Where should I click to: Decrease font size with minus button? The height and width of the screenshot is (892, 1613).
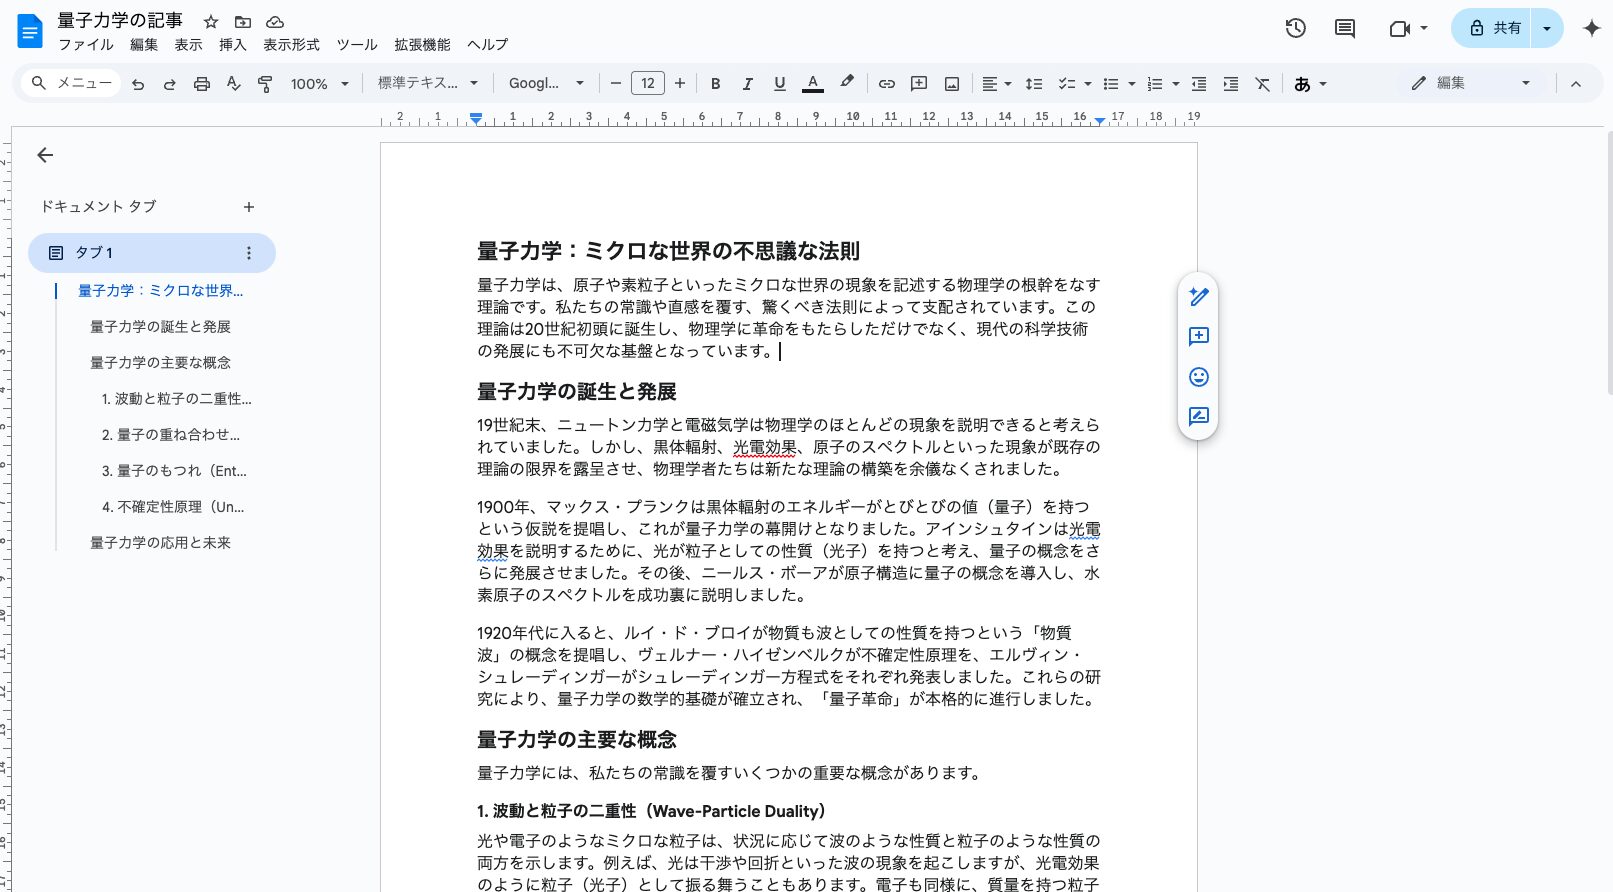coord(616,84)
